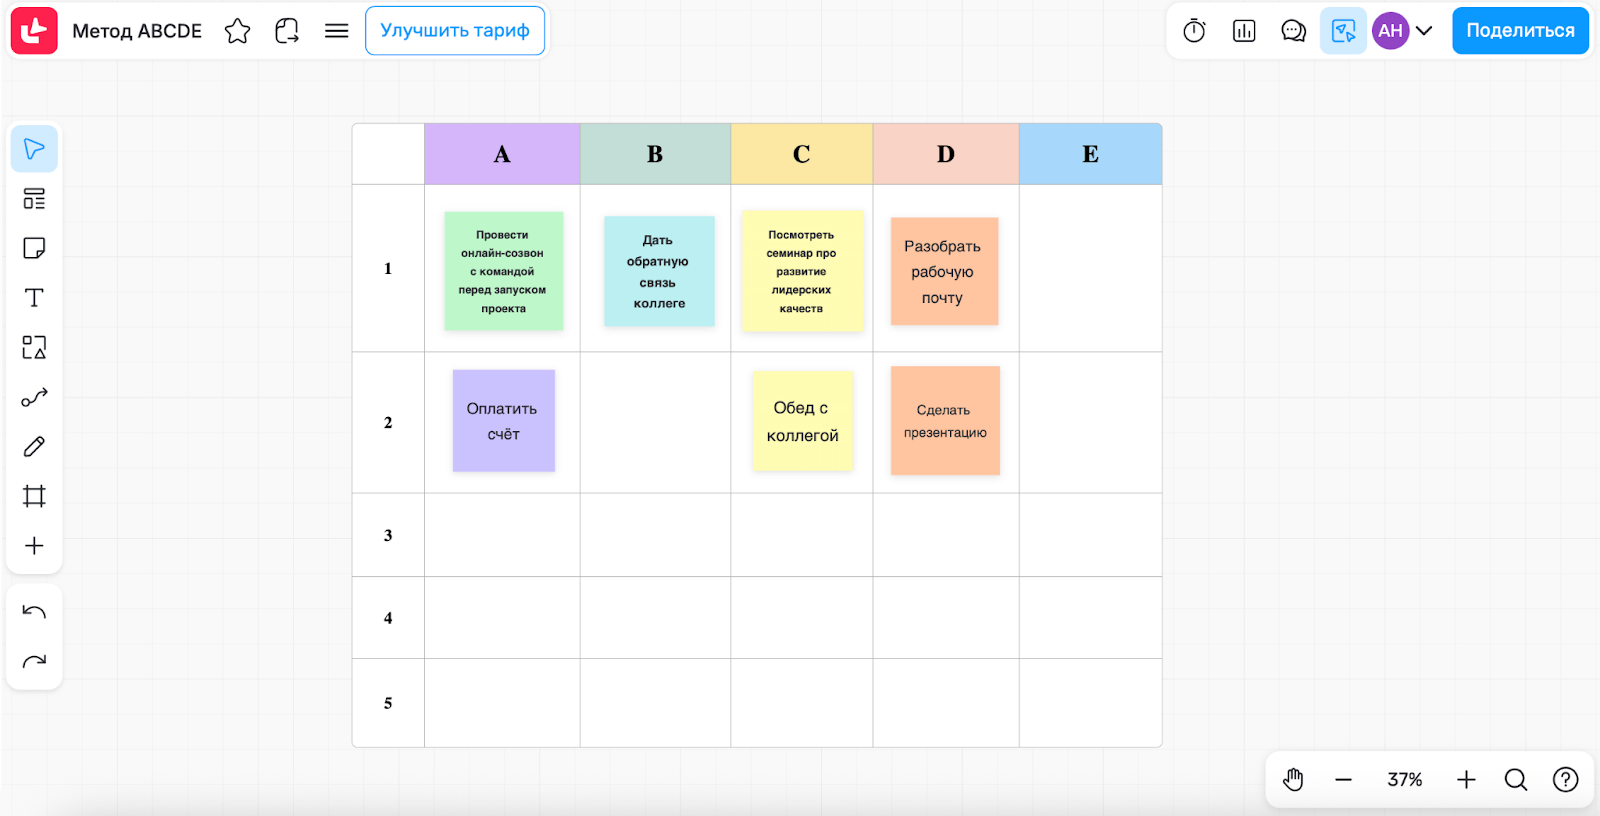Toggle collaborators' cursors visibility
Image resolution: width=1600 pixels, height=816 pixels.
click(x=1343, y=31)
